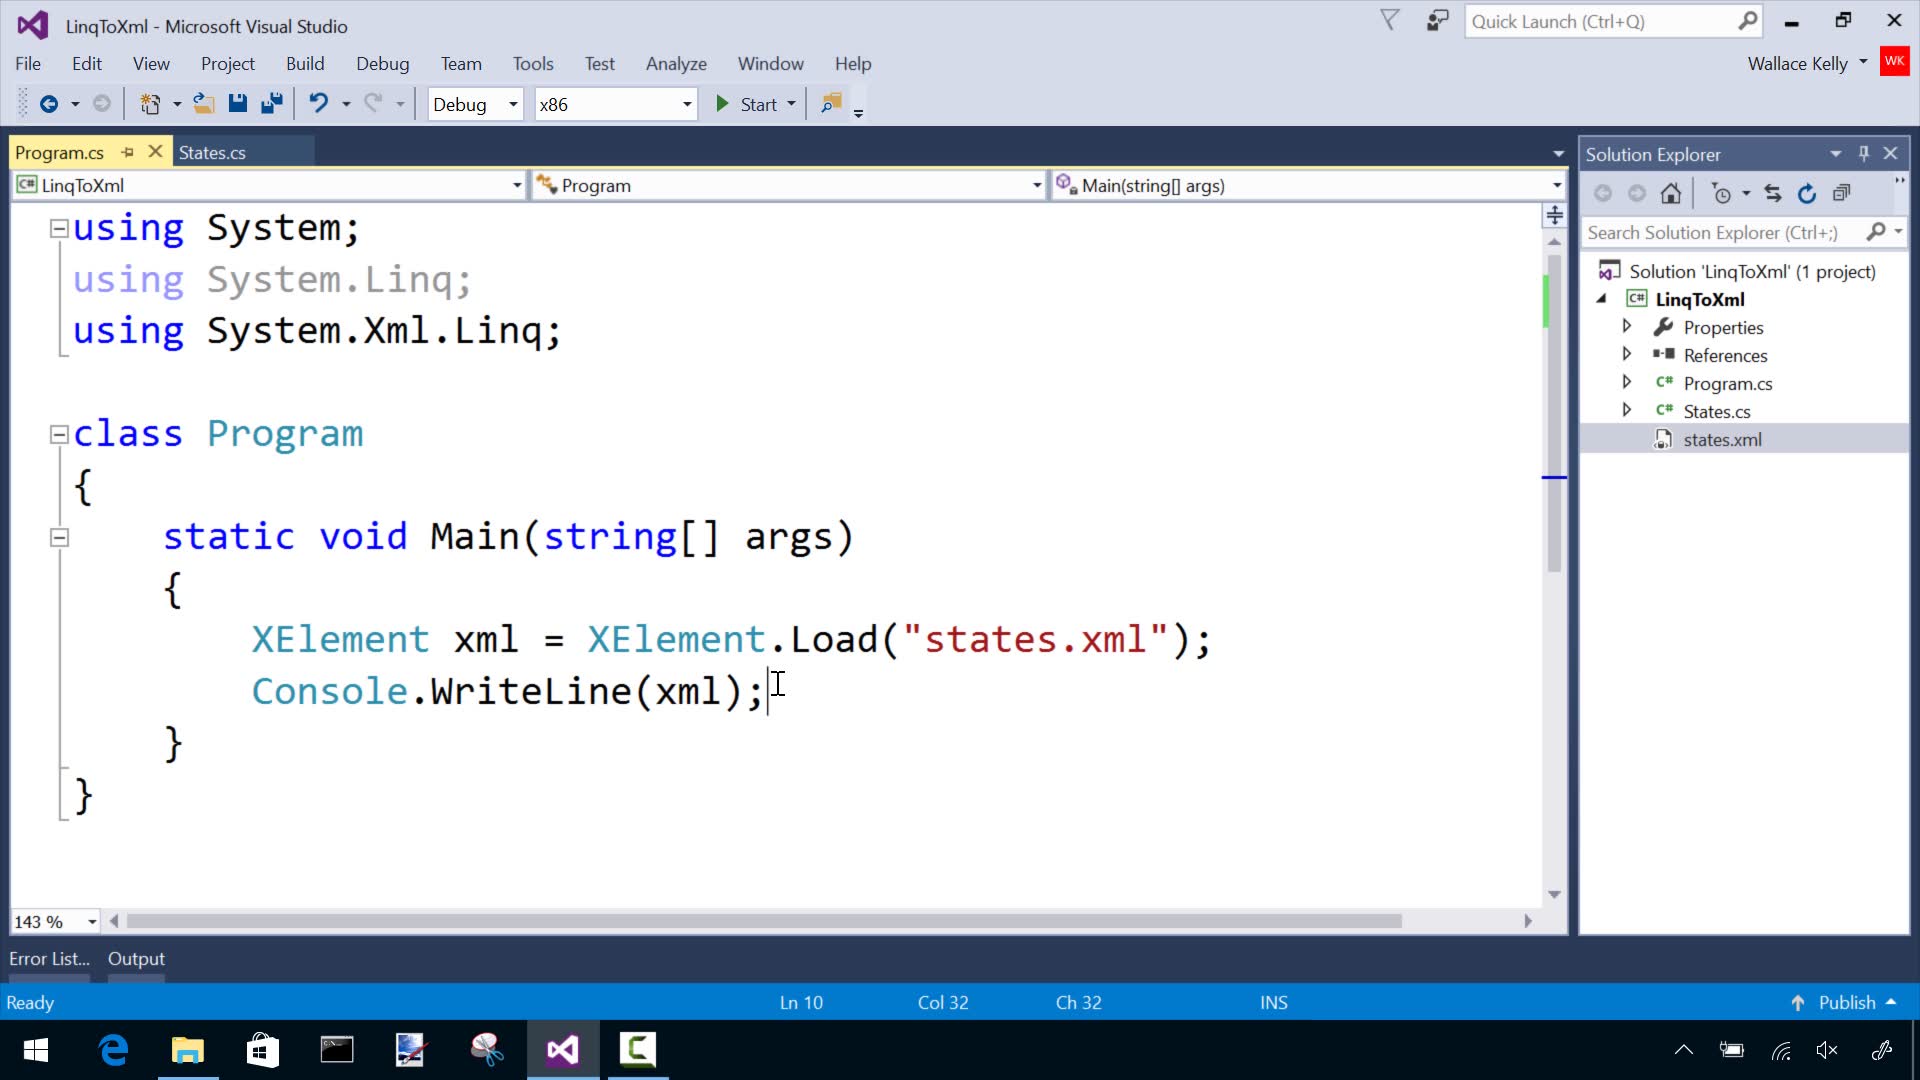Click the Undo icon in toolbar
Viewport: 1920px width, 1080px height.
coord(318,104)
